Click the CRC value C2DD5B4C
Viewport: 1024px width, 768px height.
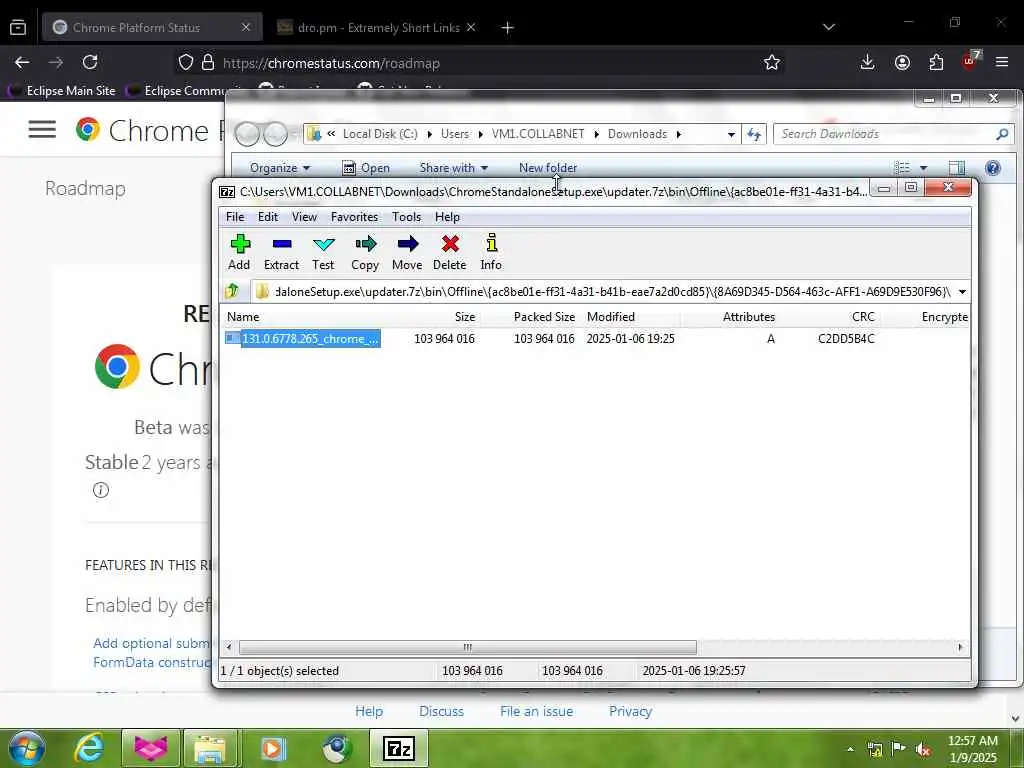846,338
